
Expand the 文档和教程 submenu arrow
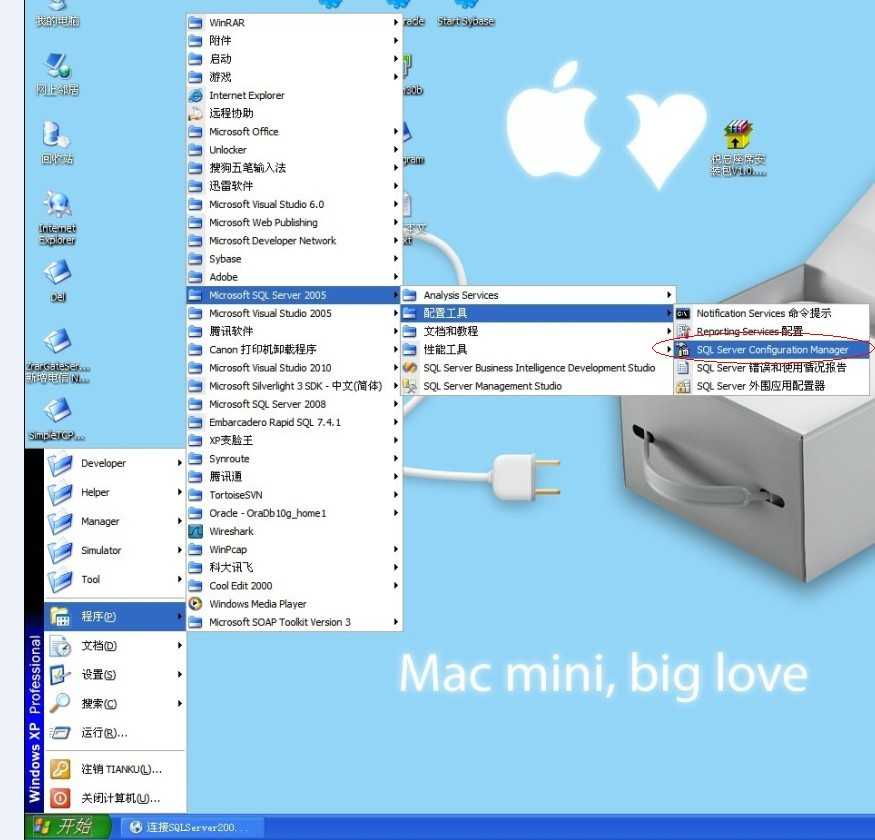669,332
